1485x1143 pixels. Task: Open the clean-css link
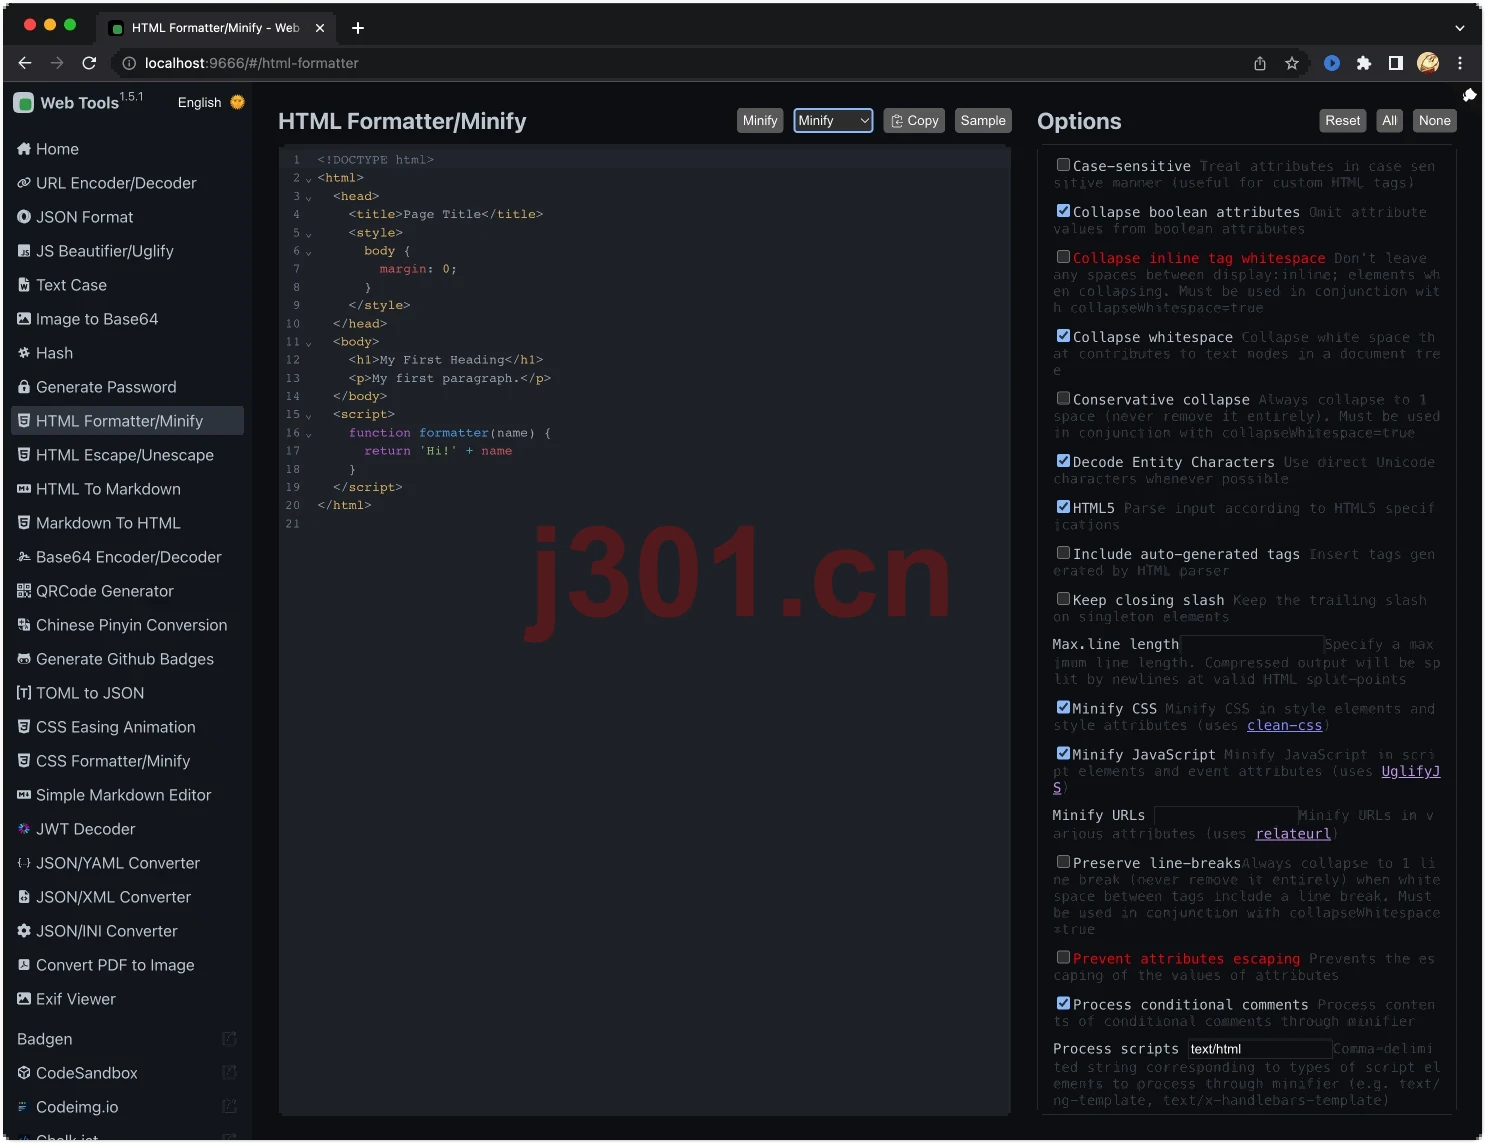pos(1284,726)
